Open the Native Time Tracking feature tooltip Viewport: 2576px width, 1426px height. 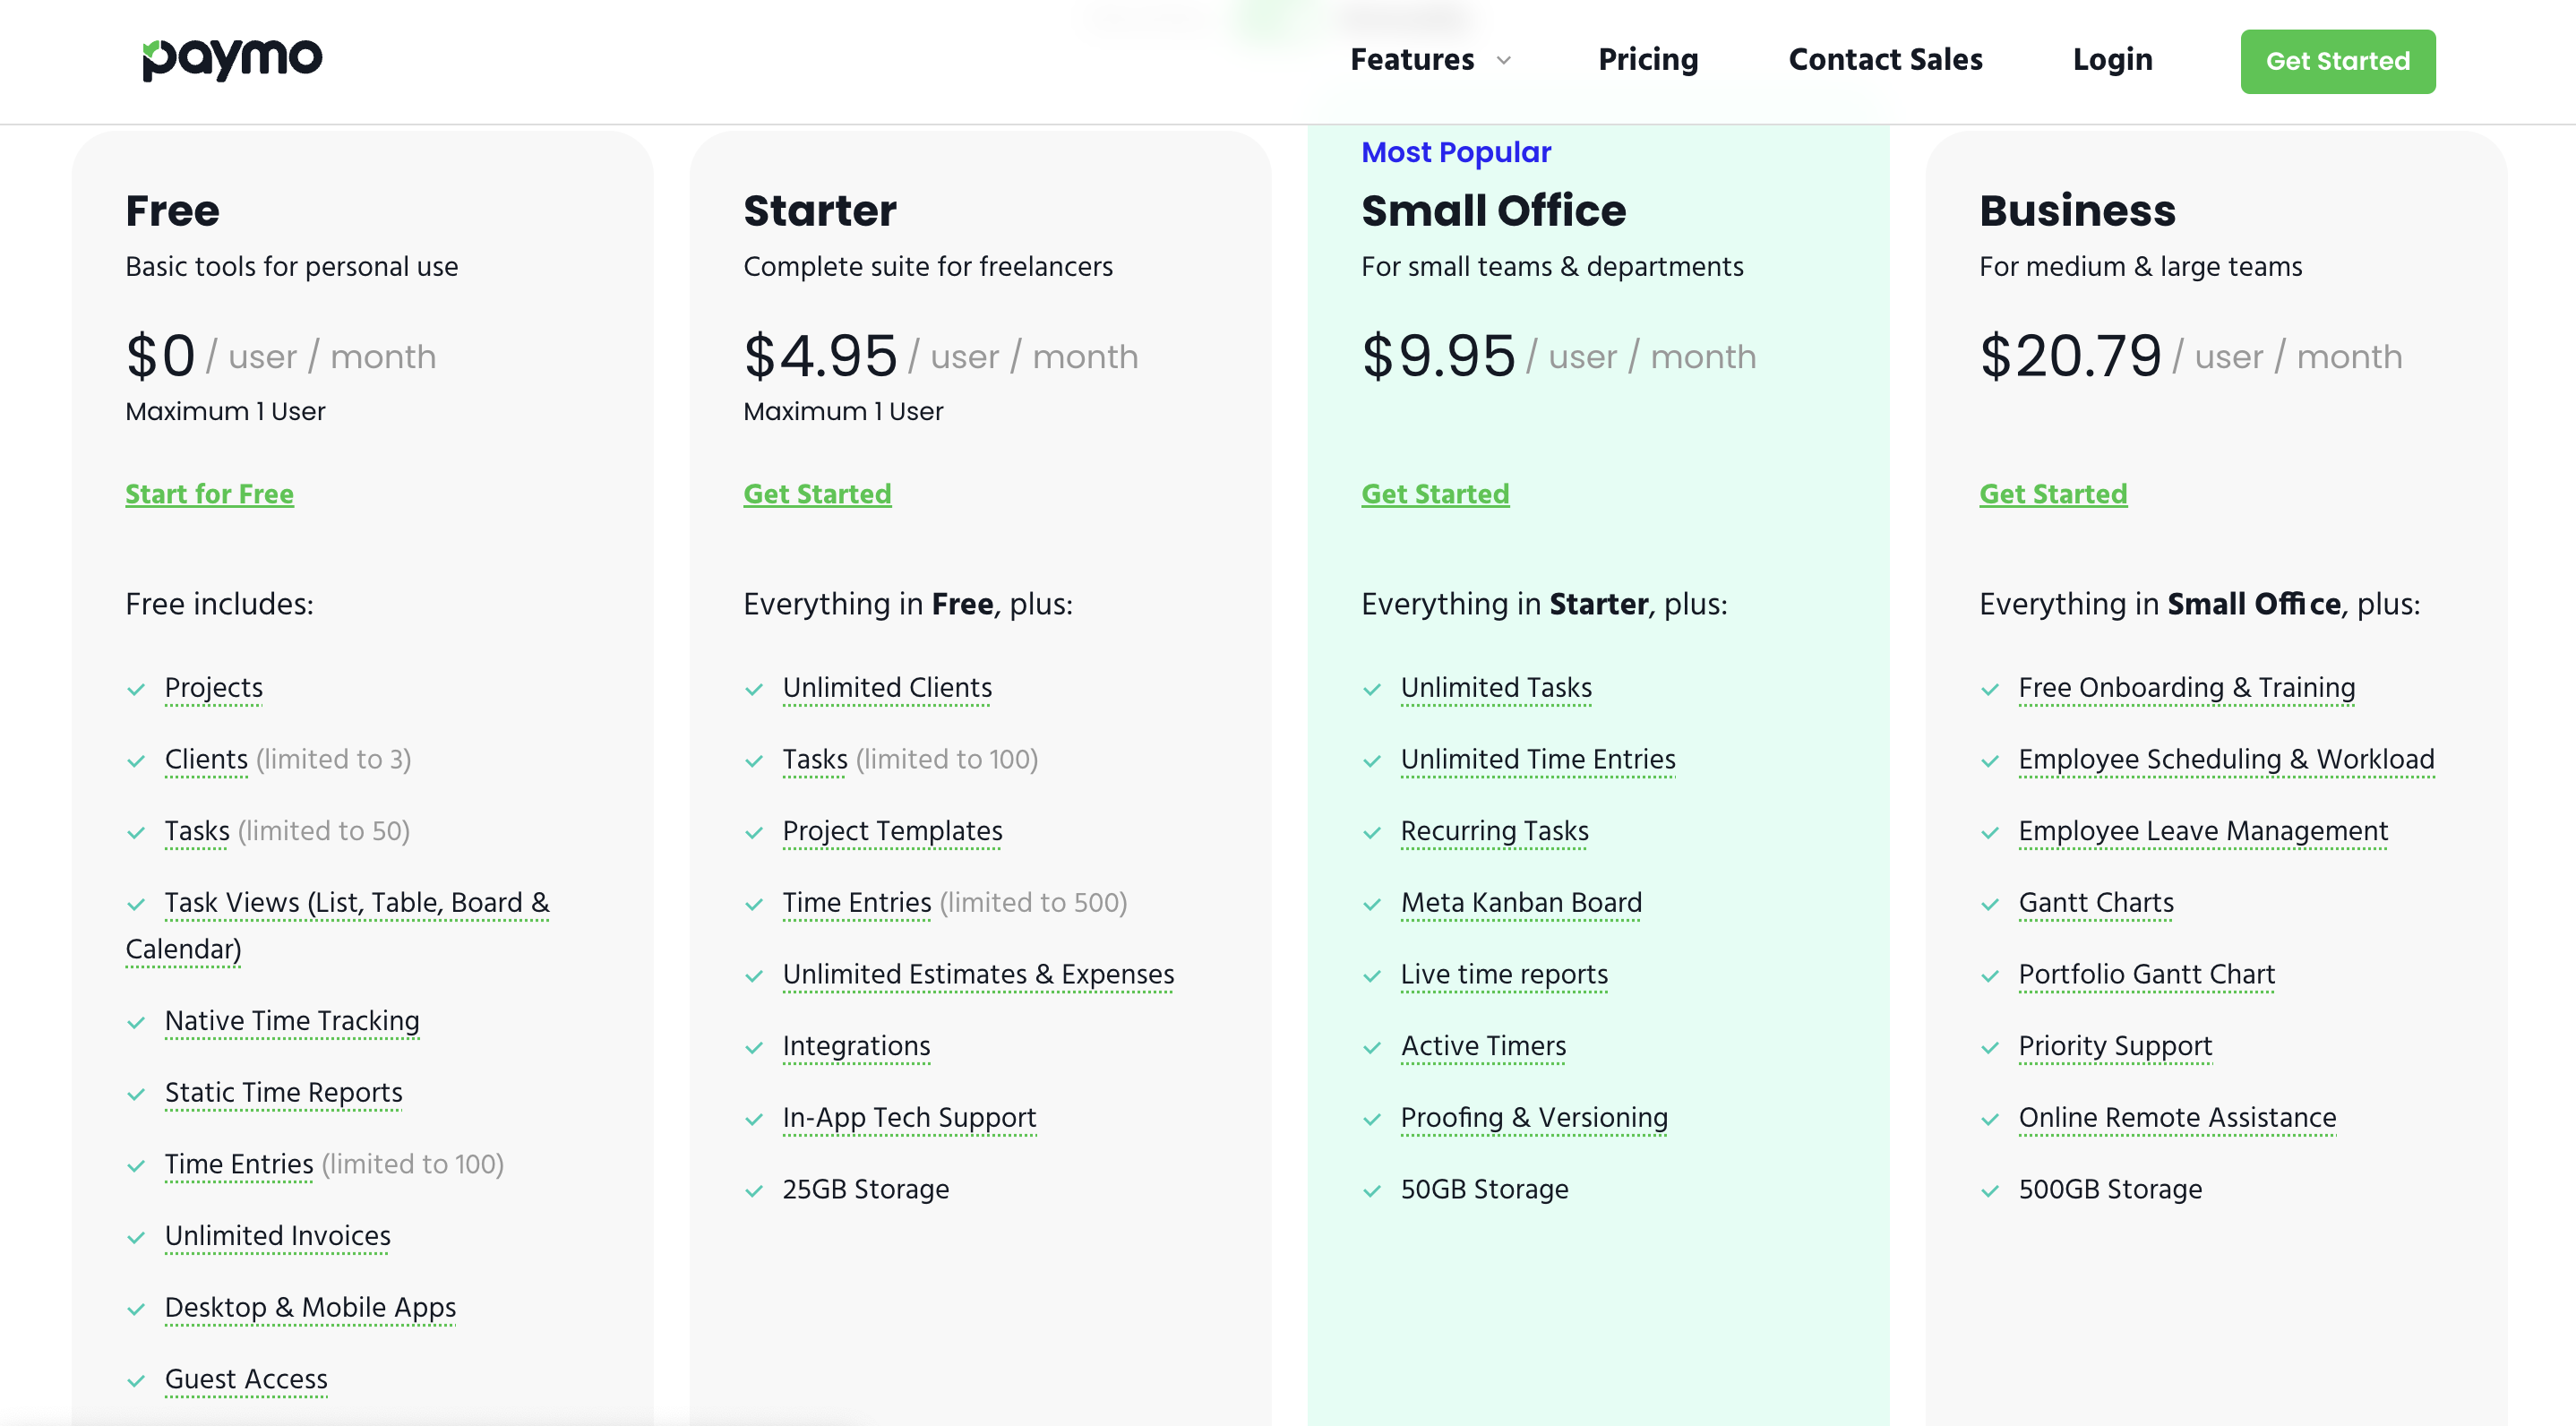pos(291,1020)
